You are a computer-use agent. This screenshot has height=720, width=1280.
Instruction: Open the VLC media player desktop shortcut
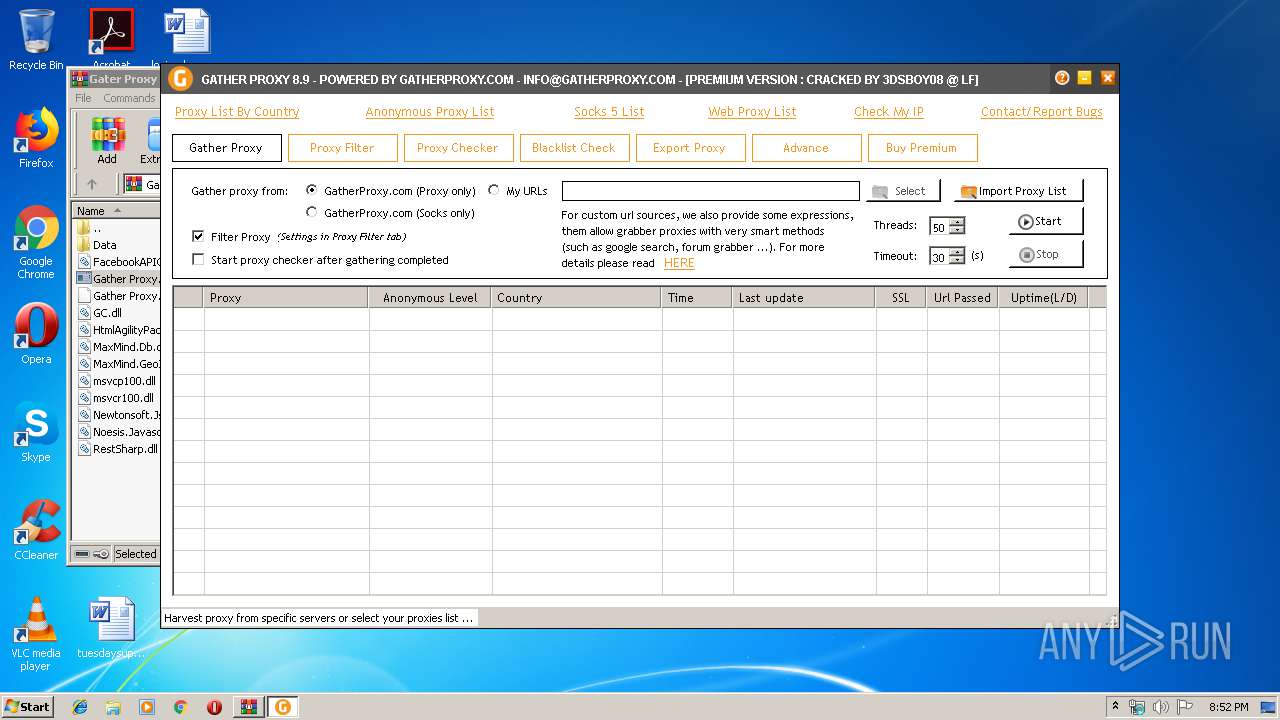[36, 634]
